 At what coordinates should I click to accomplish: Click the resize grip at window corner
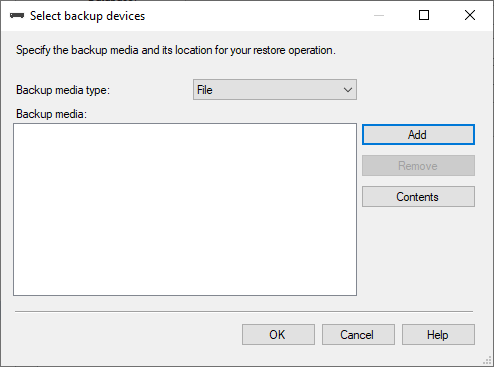(487, 361)
